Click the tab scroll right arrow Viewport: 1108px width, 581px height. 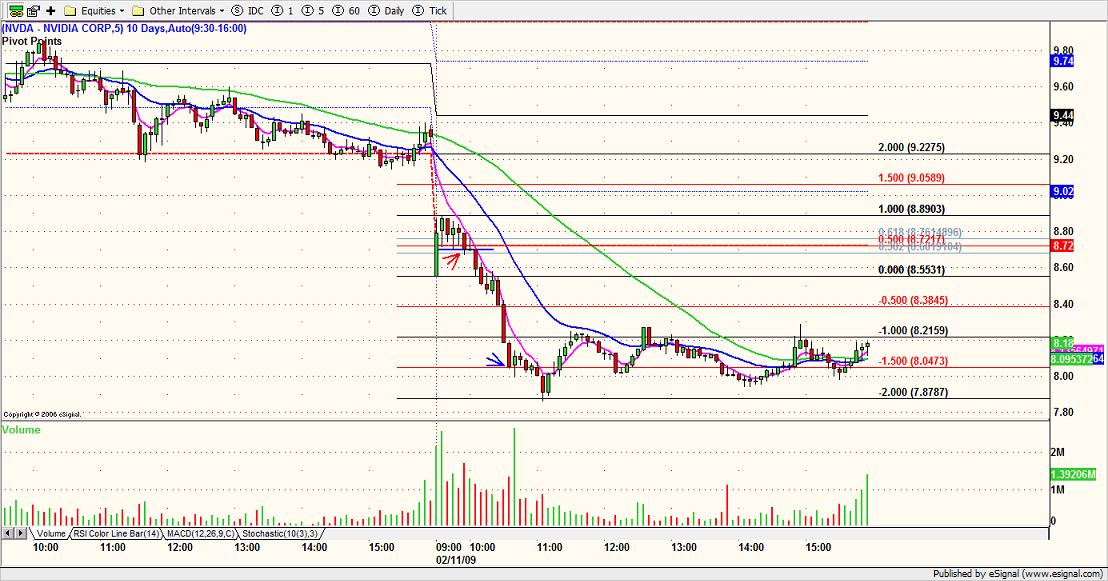click(21, 534)
